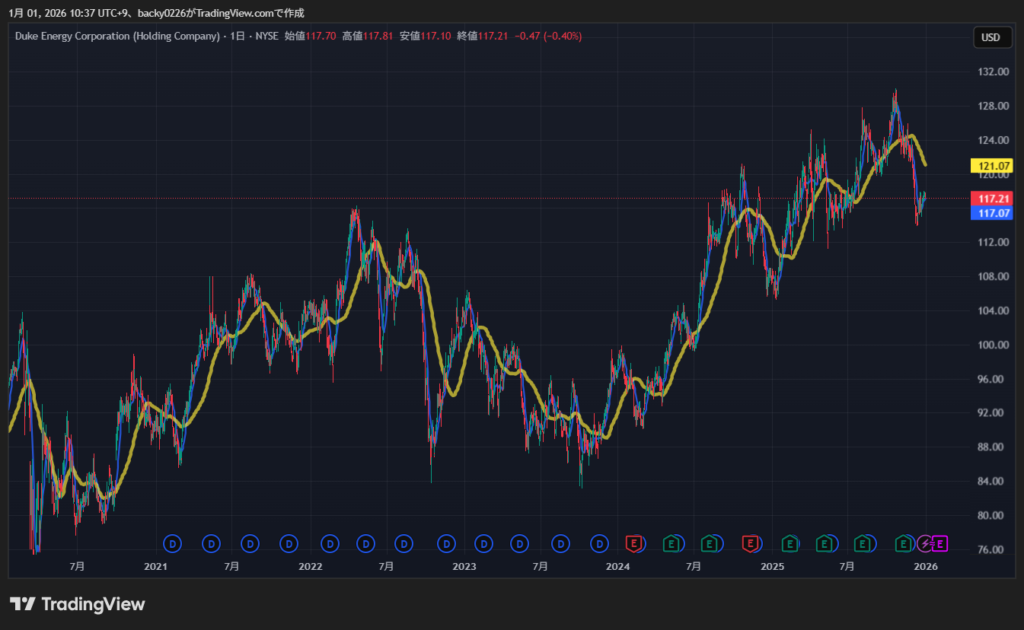Click the last blue D marker before the red E
The width and height of the screenshot is (1024, 630).
coord(599,543)
